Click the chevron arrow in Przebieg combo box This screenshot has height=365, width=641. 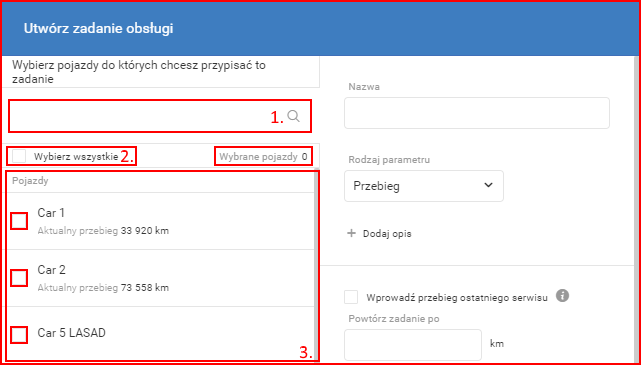tap(488, 185)
